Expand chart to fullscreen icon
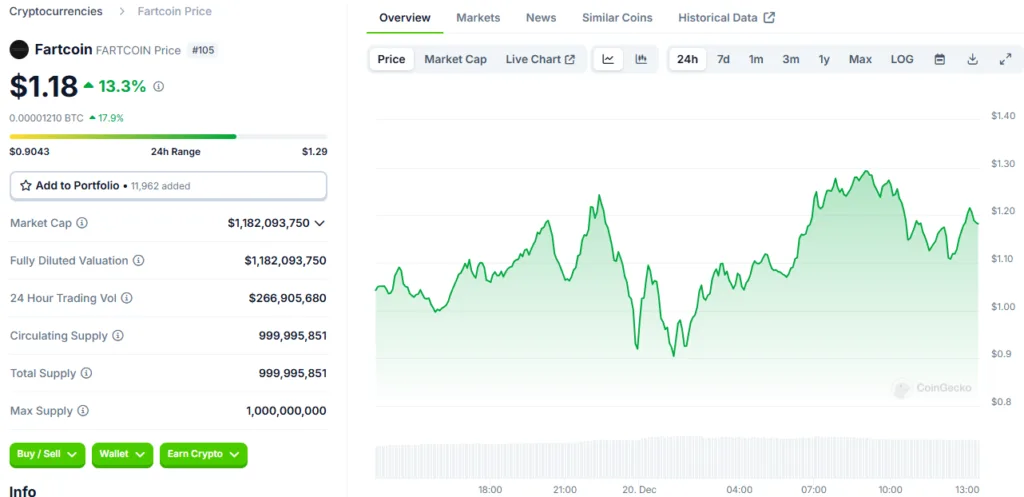 1006,59
